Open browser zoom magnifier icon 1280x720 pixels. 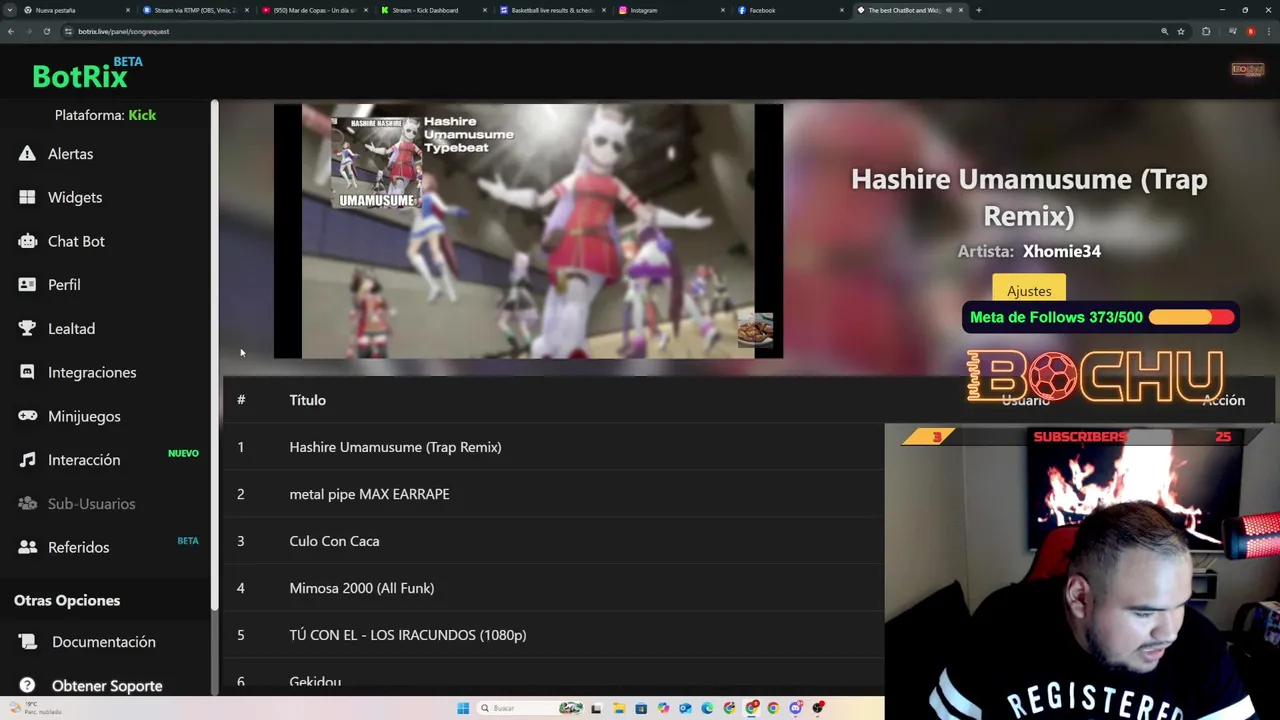point(1164,31)
